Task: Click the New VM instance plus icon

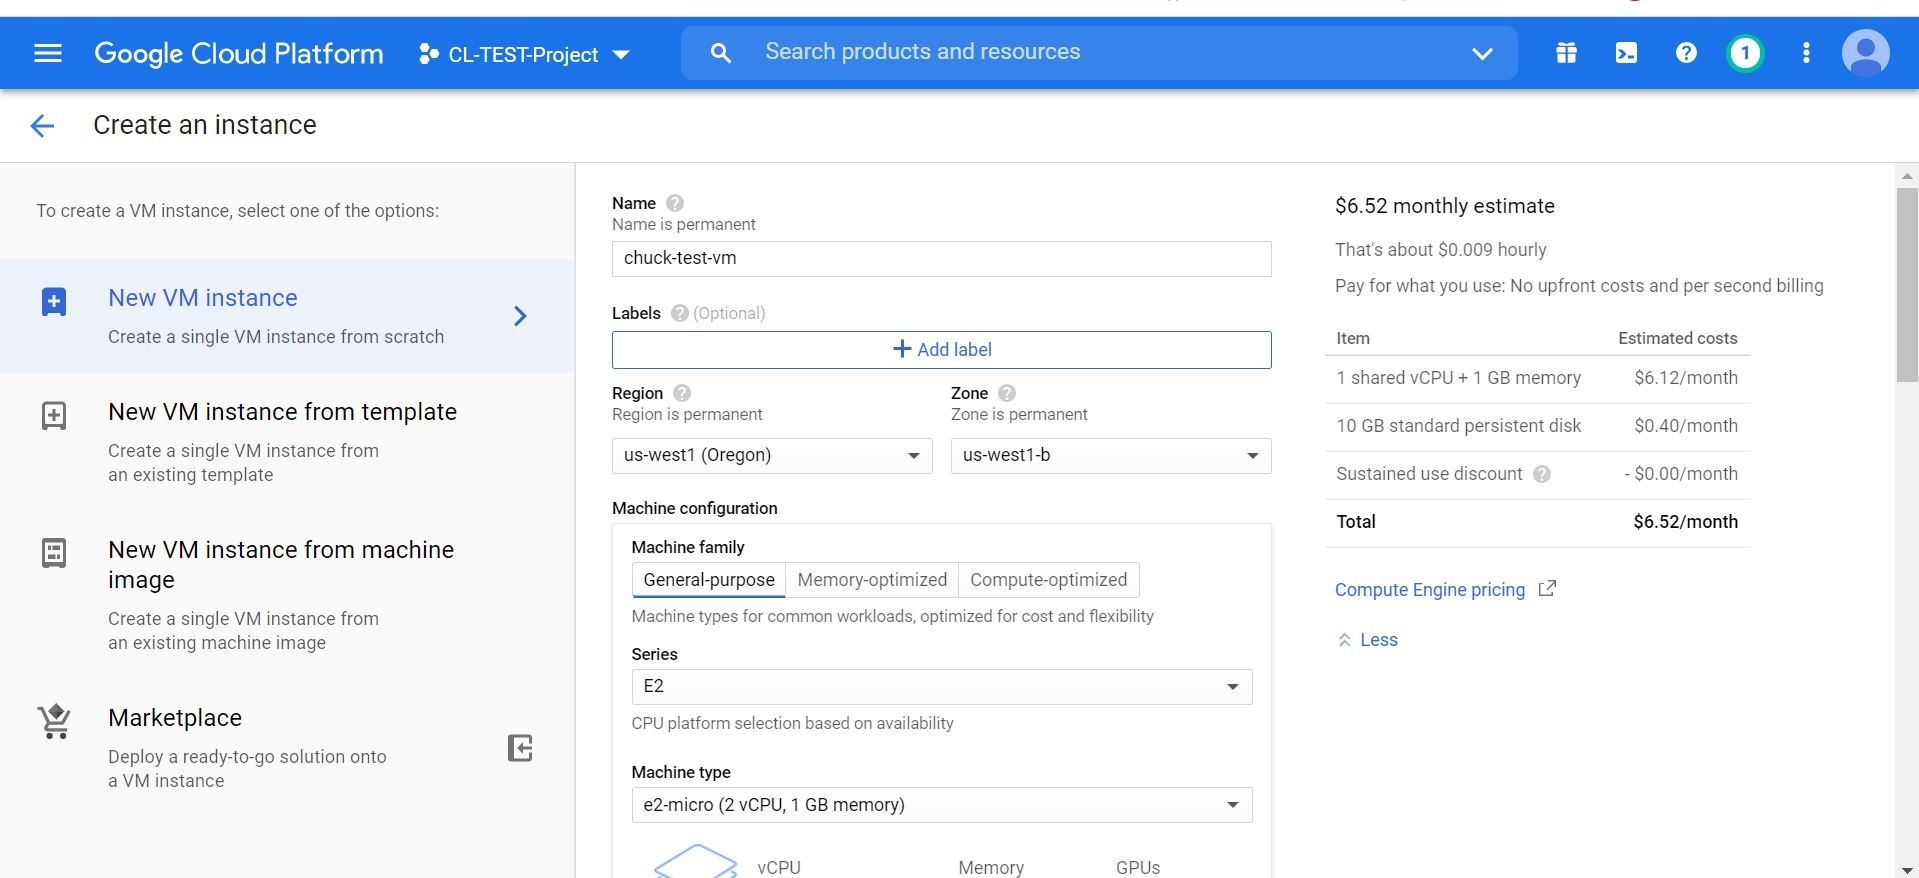Action: click(x=54, y=302)
